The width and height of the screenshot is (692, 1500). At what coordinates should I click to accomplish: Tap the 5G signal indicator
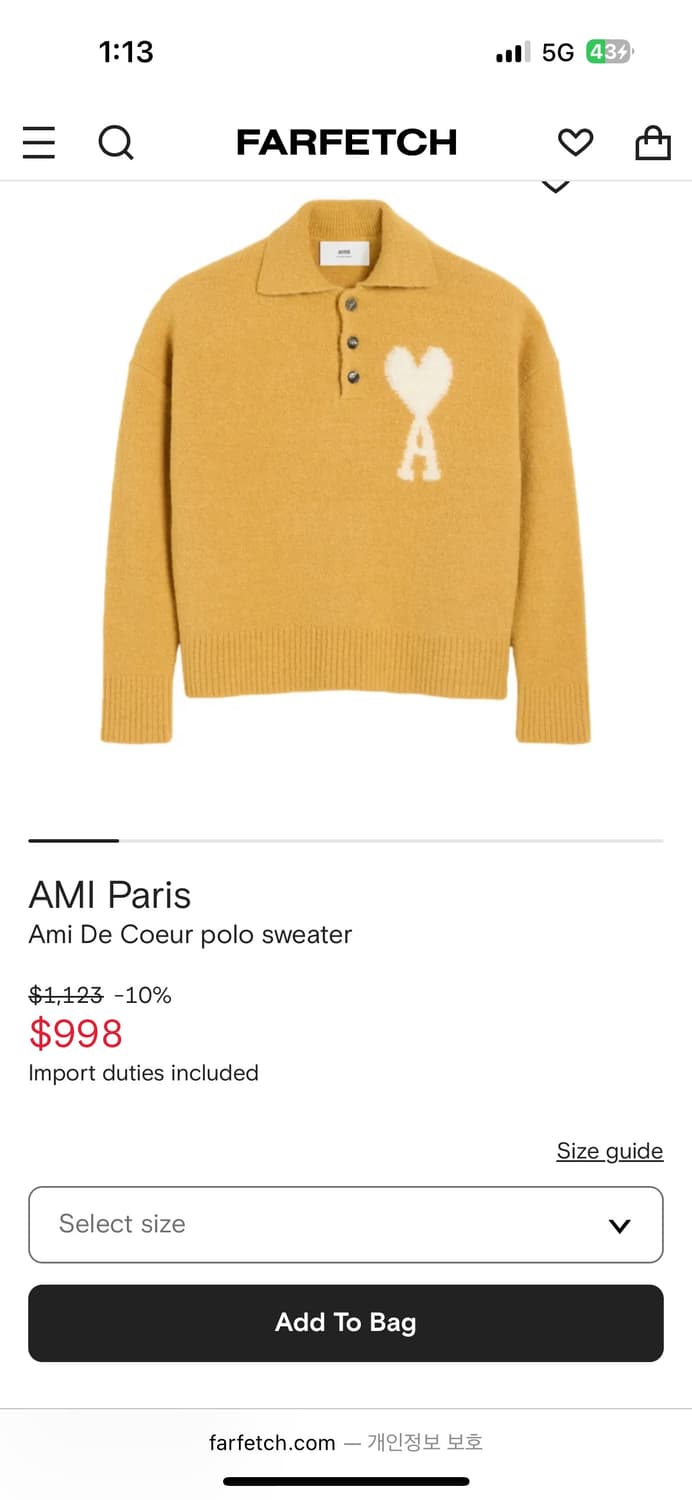click(x=558, y=52)
